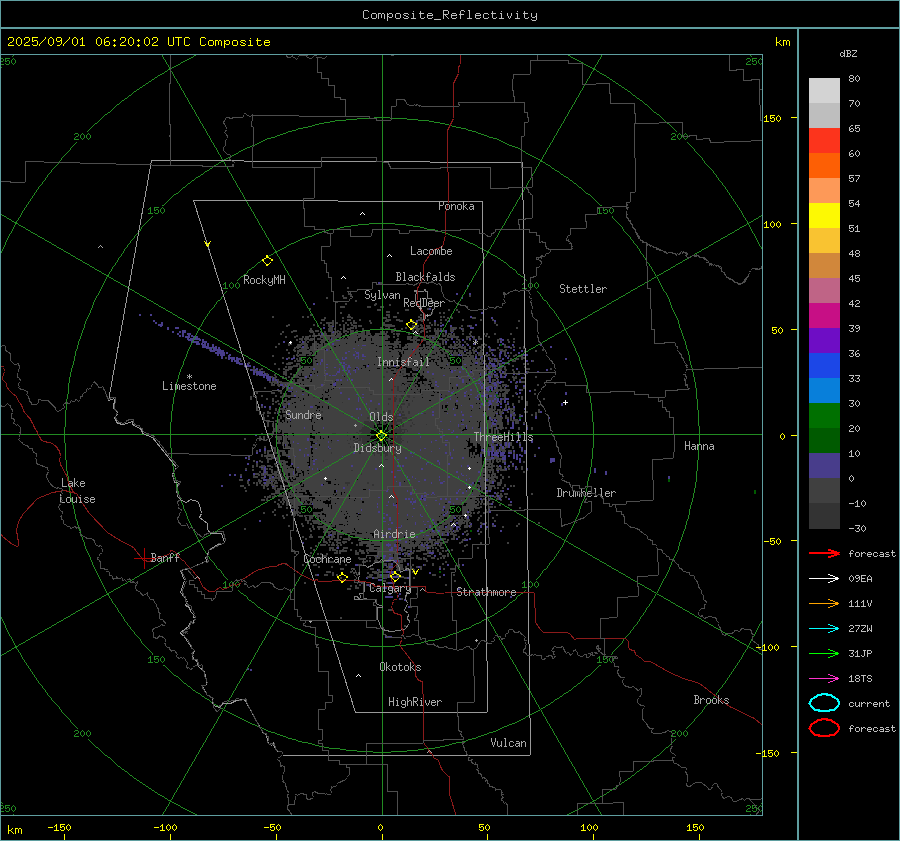Pick the blue swatch between 36 and 33
The image size is (900, 841).
[x=824, y=366]
